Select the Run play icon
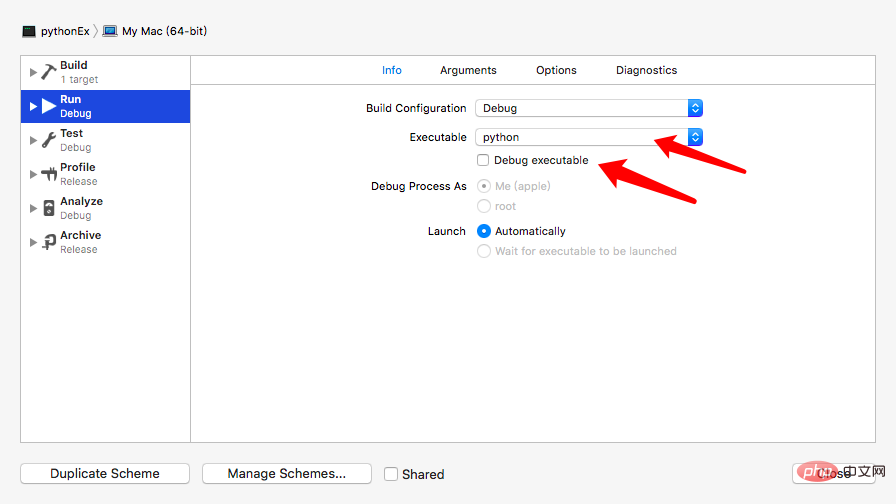The width and height of the screenshot is (896, 504). (49, 106)
